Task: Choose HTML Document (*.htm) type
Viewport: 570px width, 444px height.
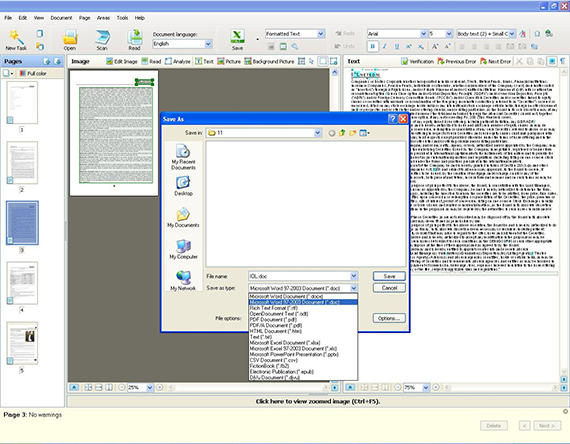Action: [x=303, y=331]
